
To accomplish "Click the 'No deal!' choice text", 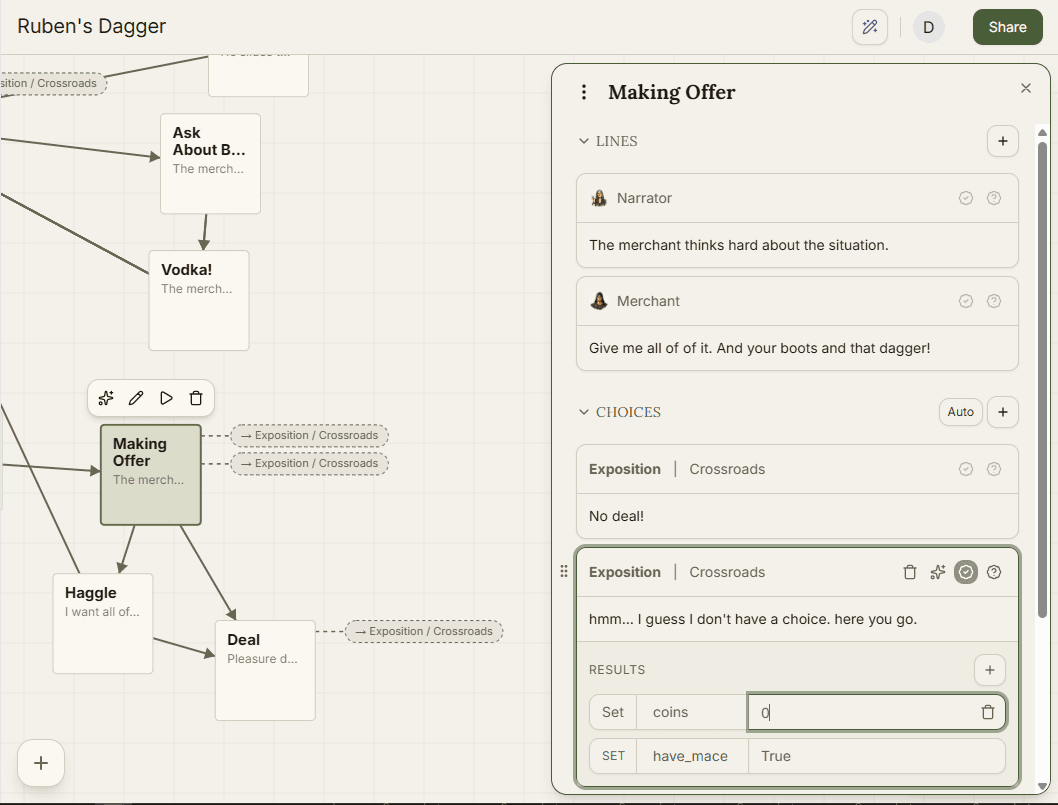I will coord(616,516).
